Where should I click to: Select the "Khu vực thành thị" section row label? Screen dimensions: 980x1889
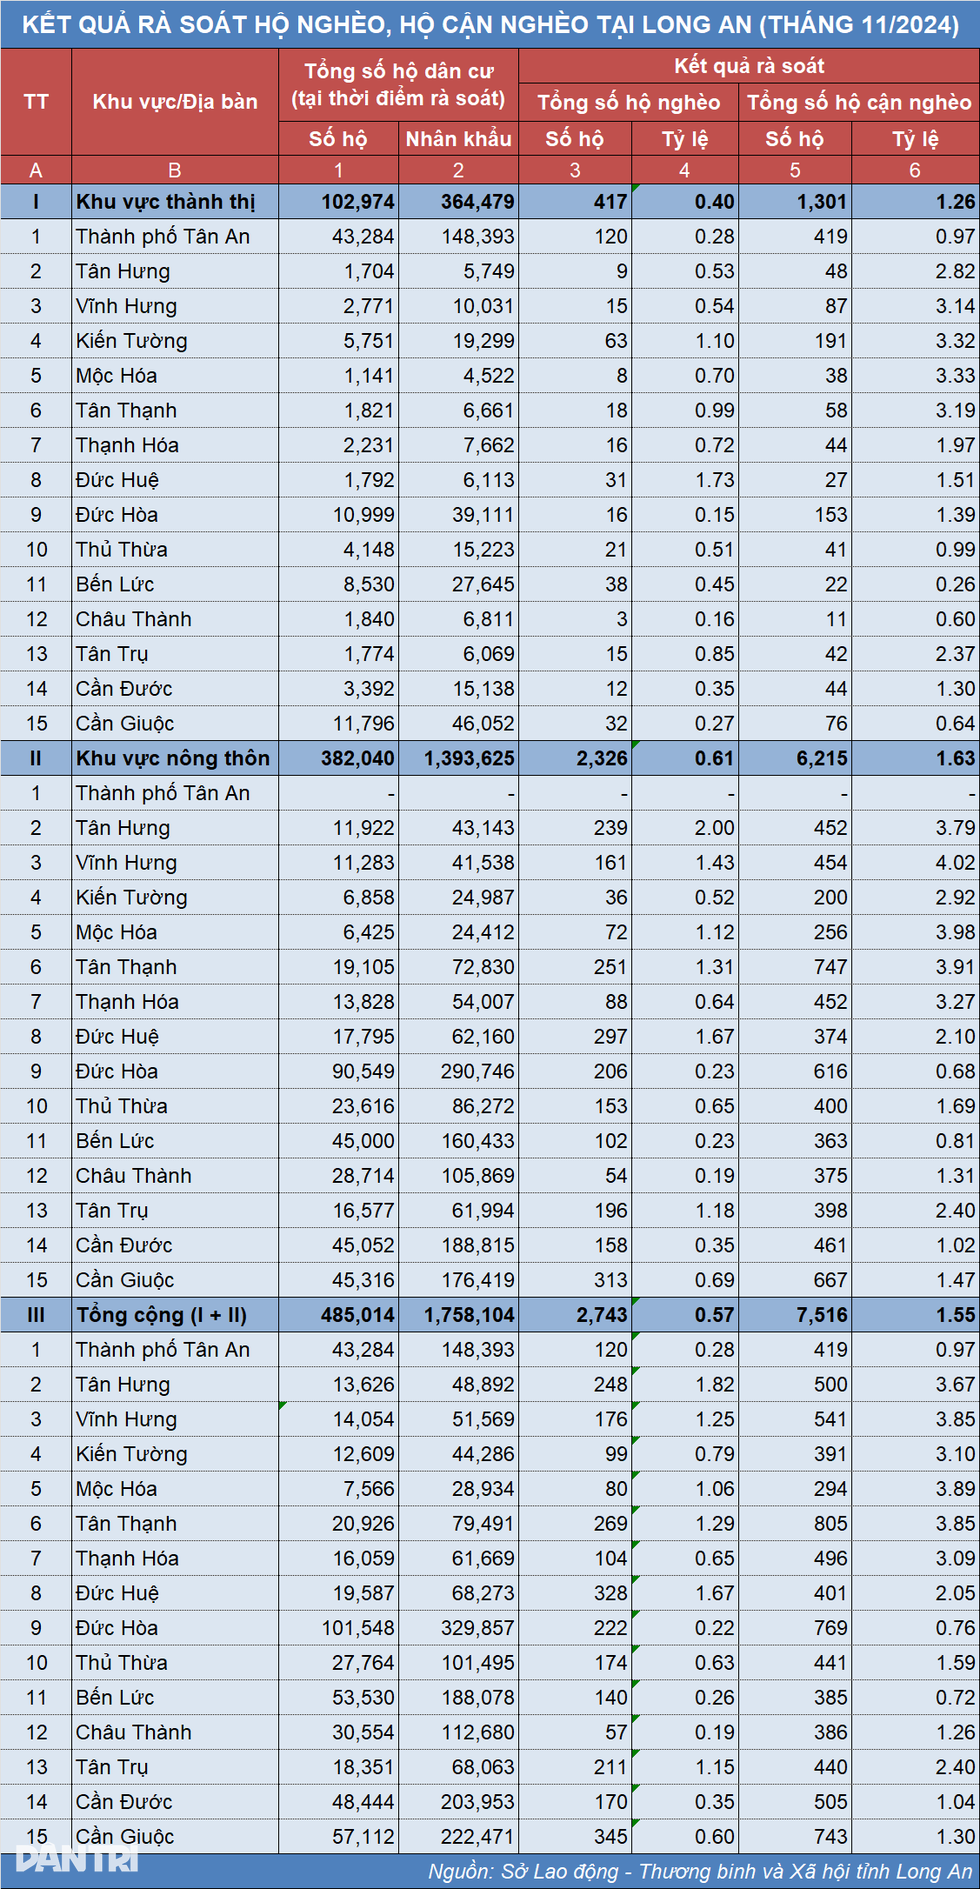click(x=166, y=202)
